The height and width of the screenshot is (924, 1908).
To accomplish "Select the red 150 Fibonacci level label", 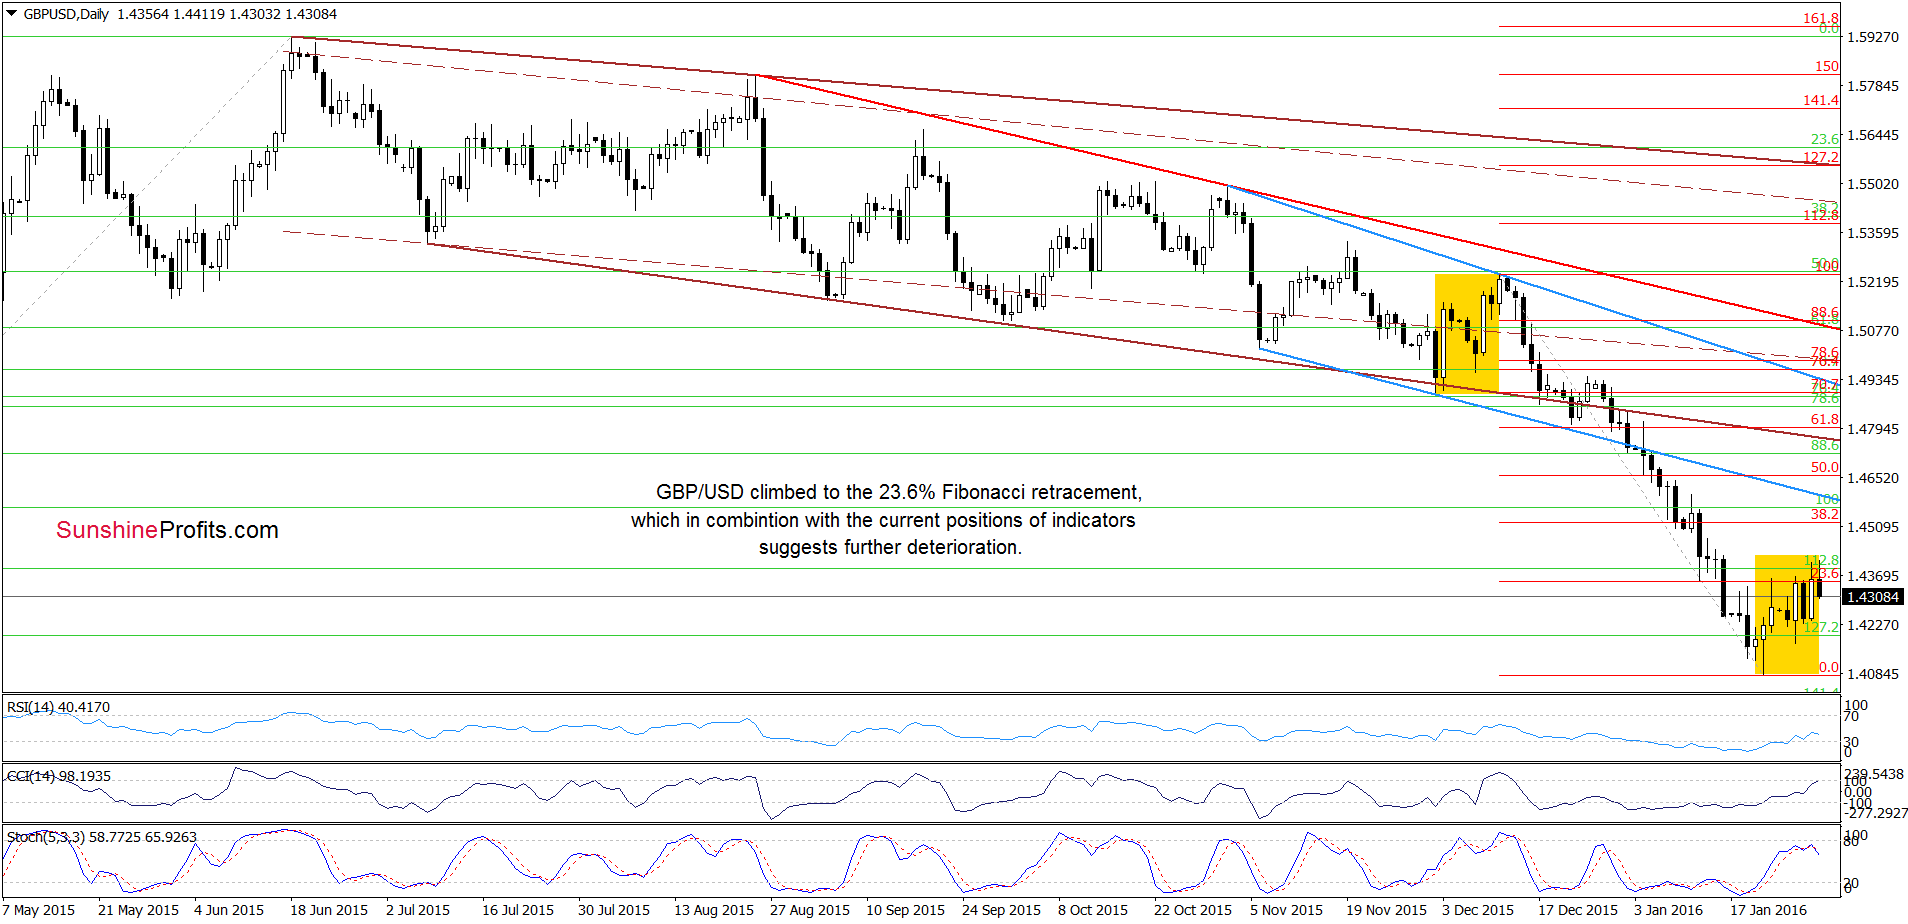I will 1827,66.
